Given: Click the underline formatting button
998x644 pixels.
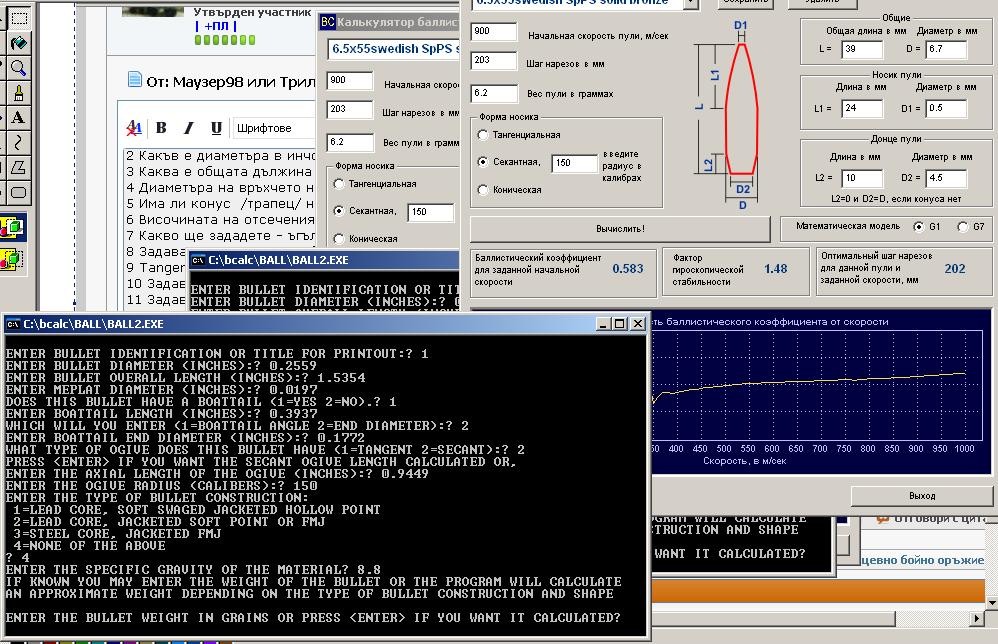Looking at the screenshot, I should pos(216,128).
